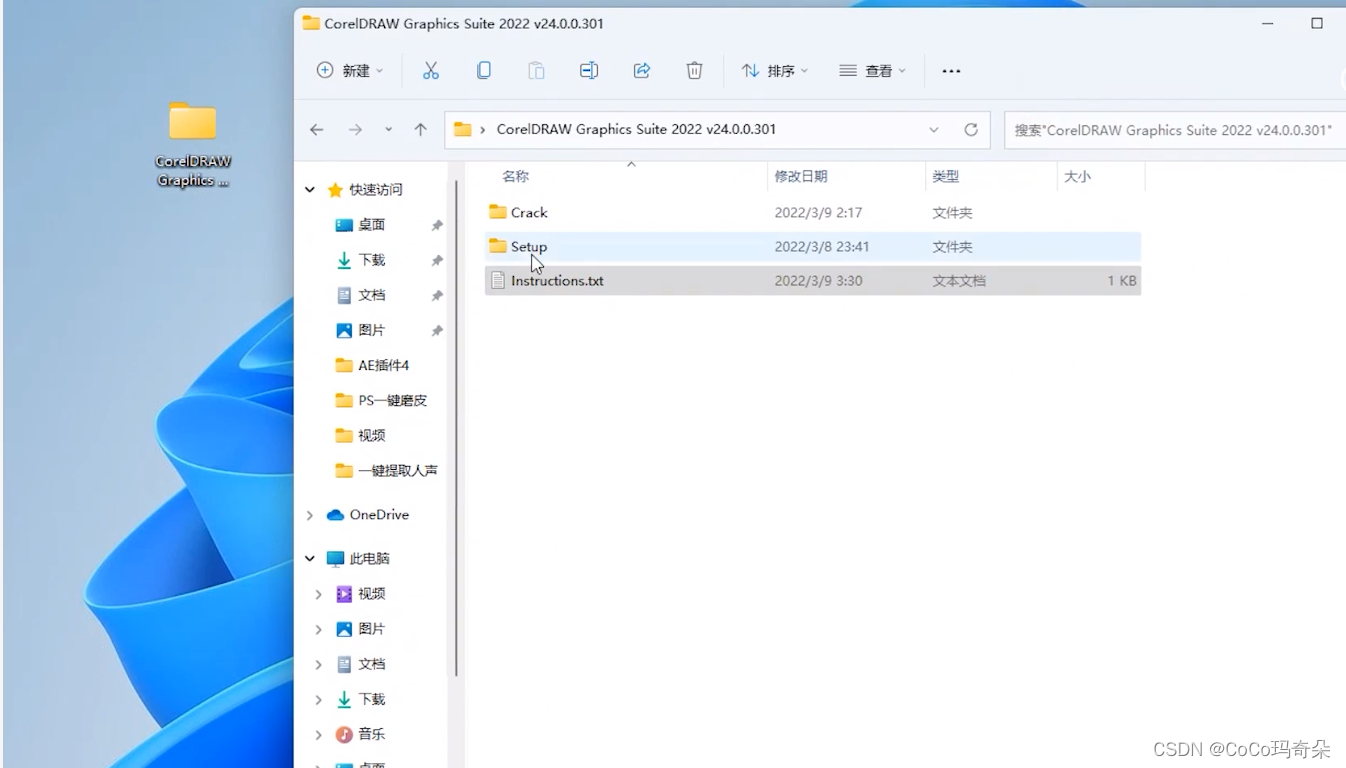The width and height of the screenshot is (1346, 768).
Task: Go forward with the right arrow
Action: pyautogui.click(x=355, y=129)
